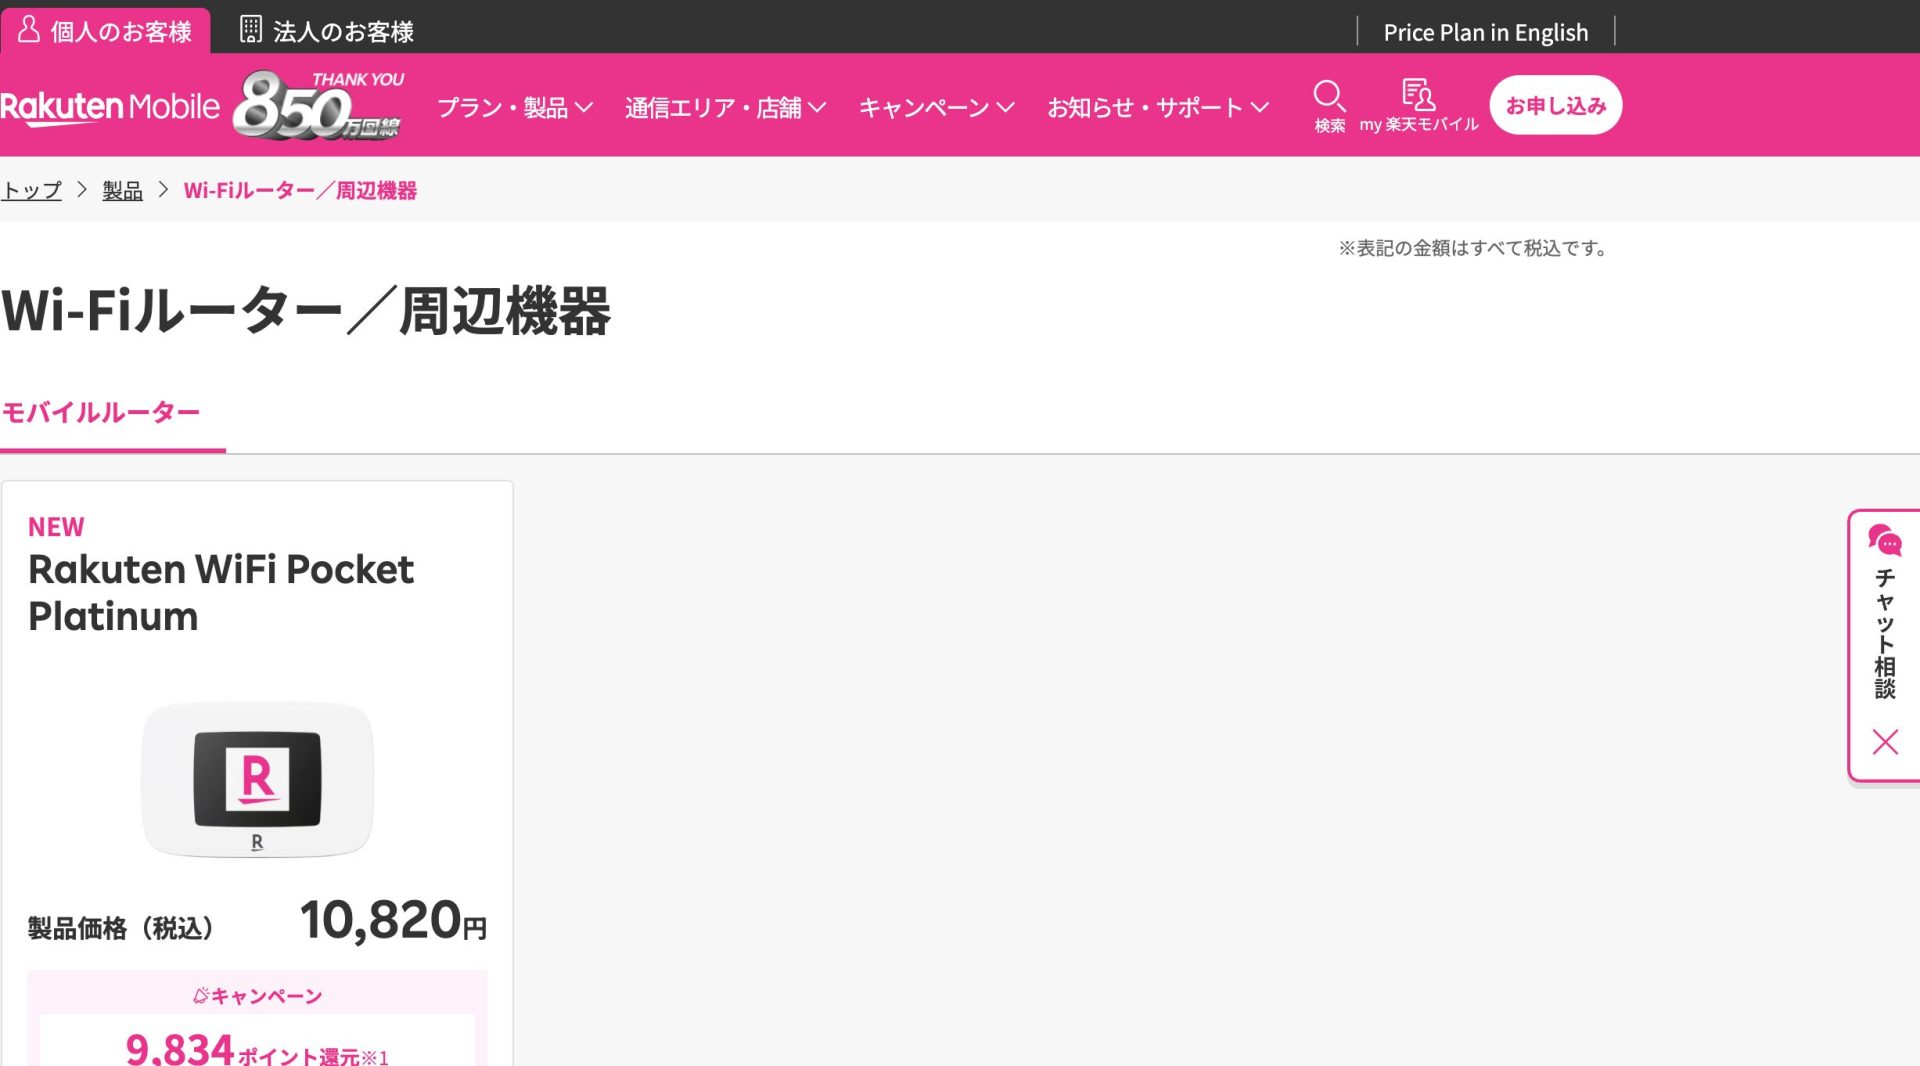Click the Rakuten Mobile logo

[x=110, y=106]
